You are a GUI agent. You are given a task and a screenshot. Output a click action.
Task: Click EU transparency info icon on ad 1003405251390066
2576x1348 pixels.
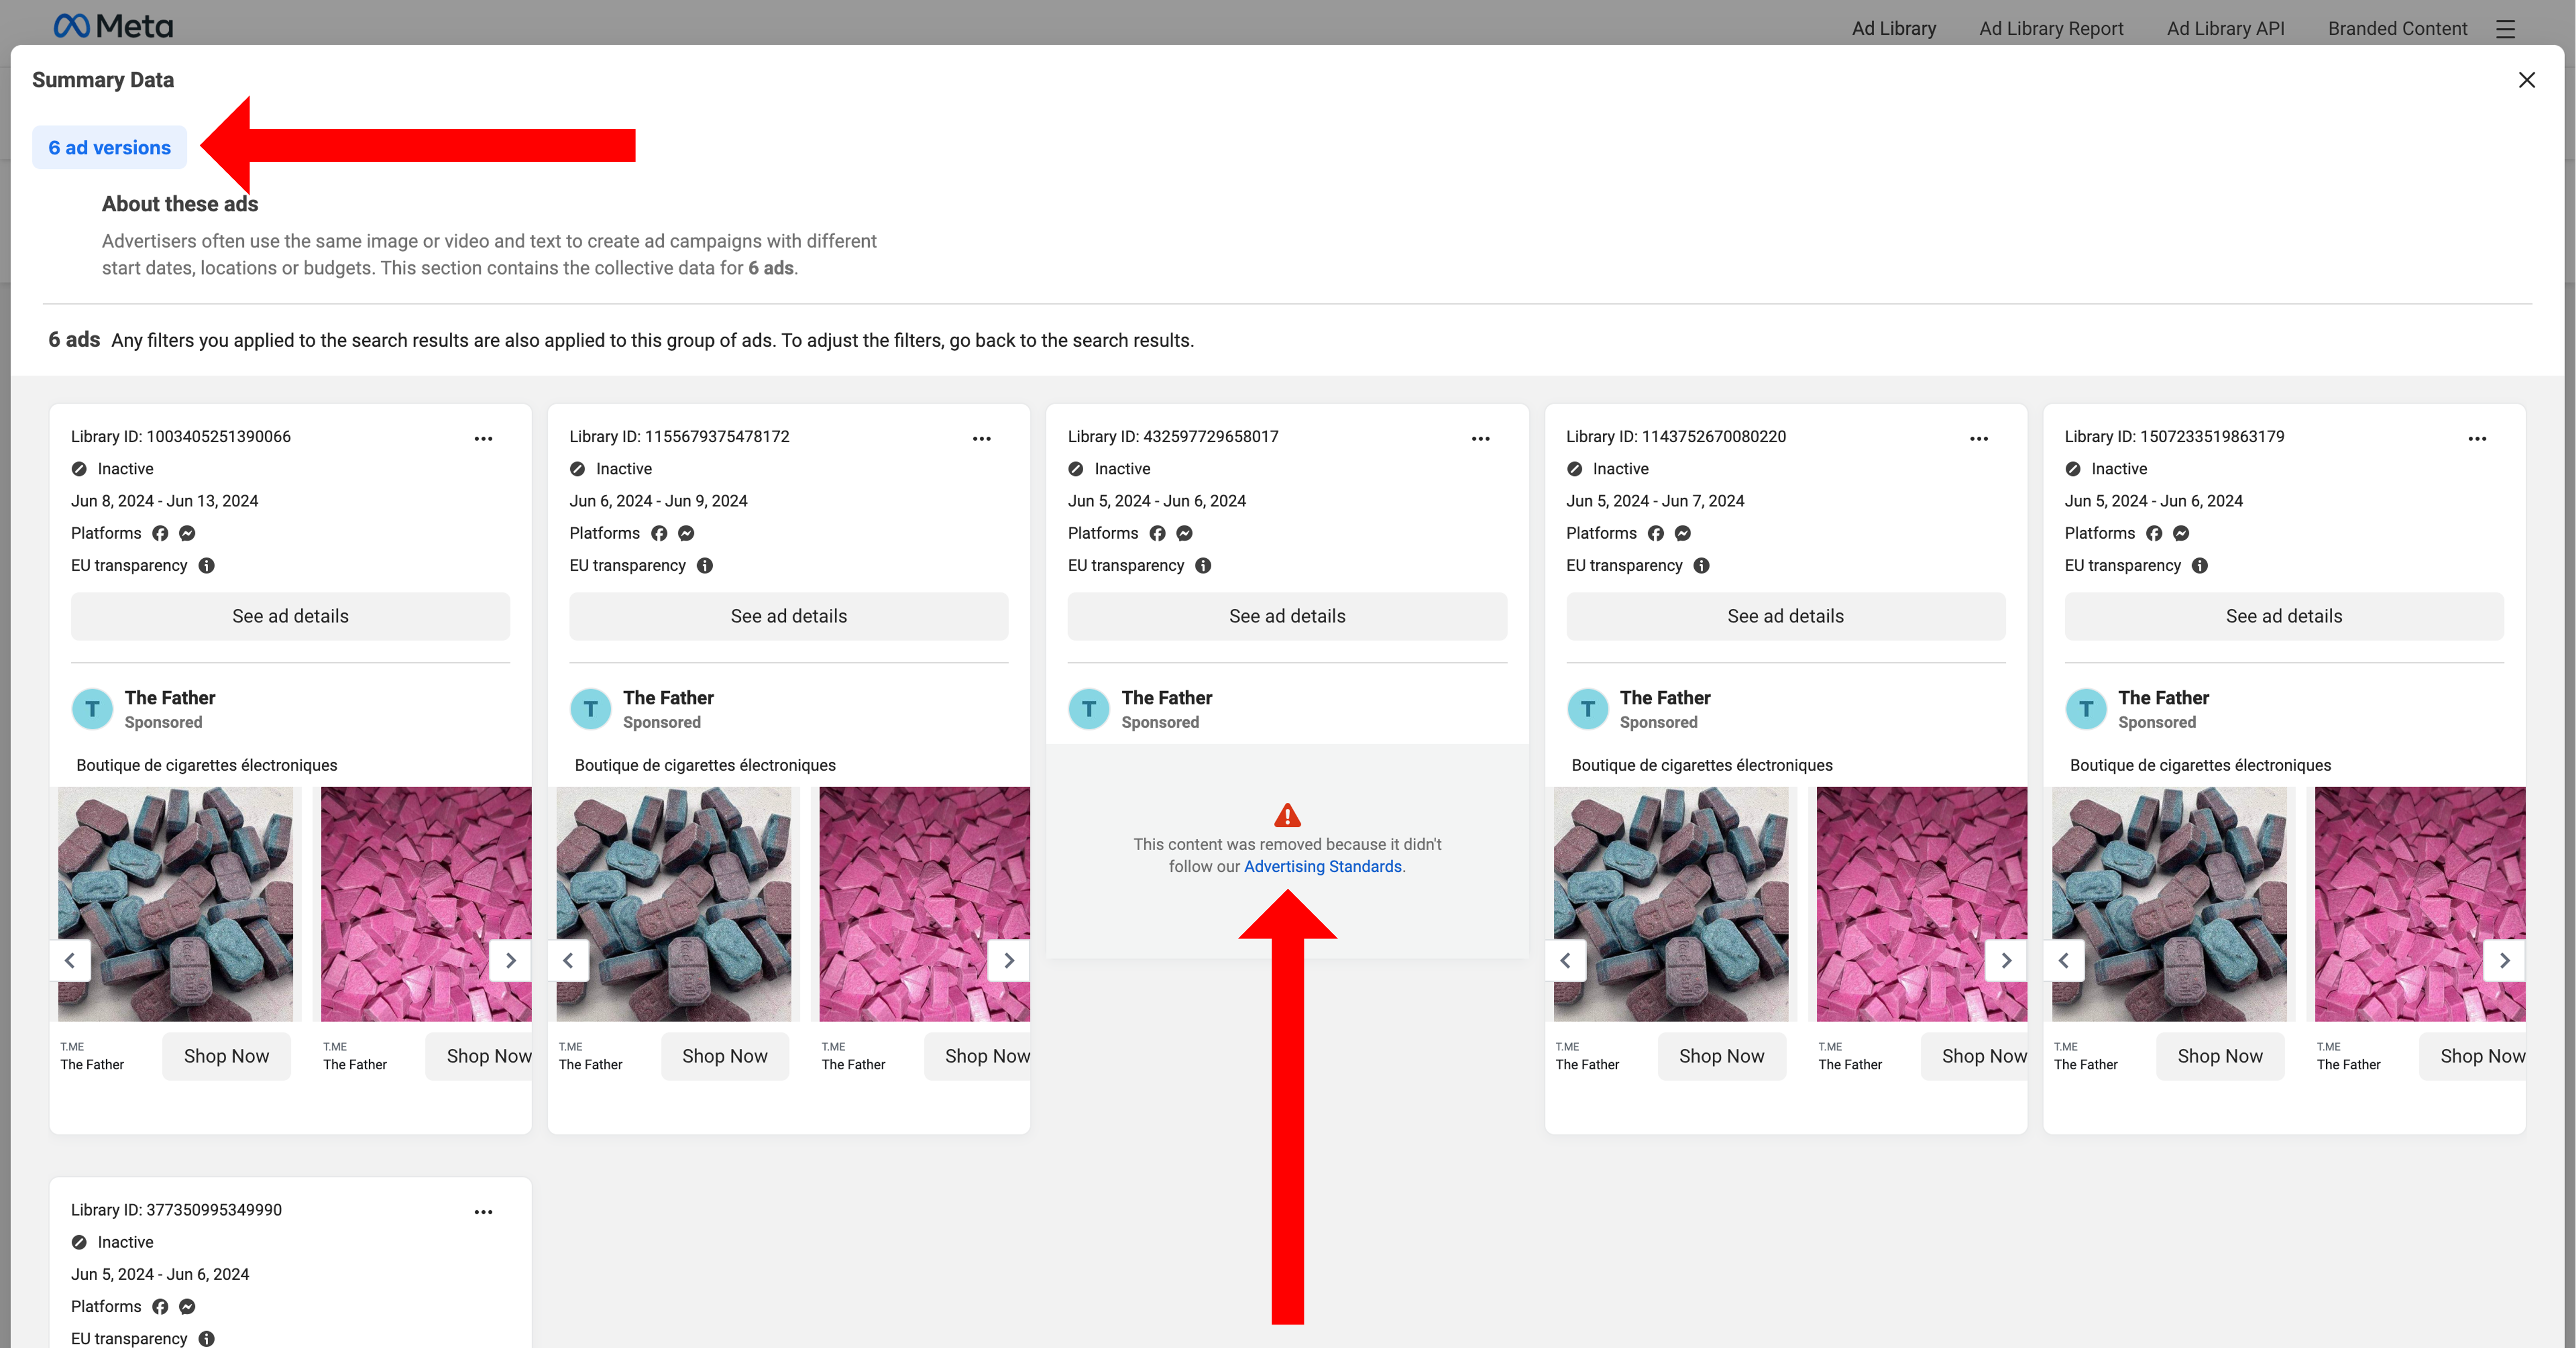click(x=207, y=565)
